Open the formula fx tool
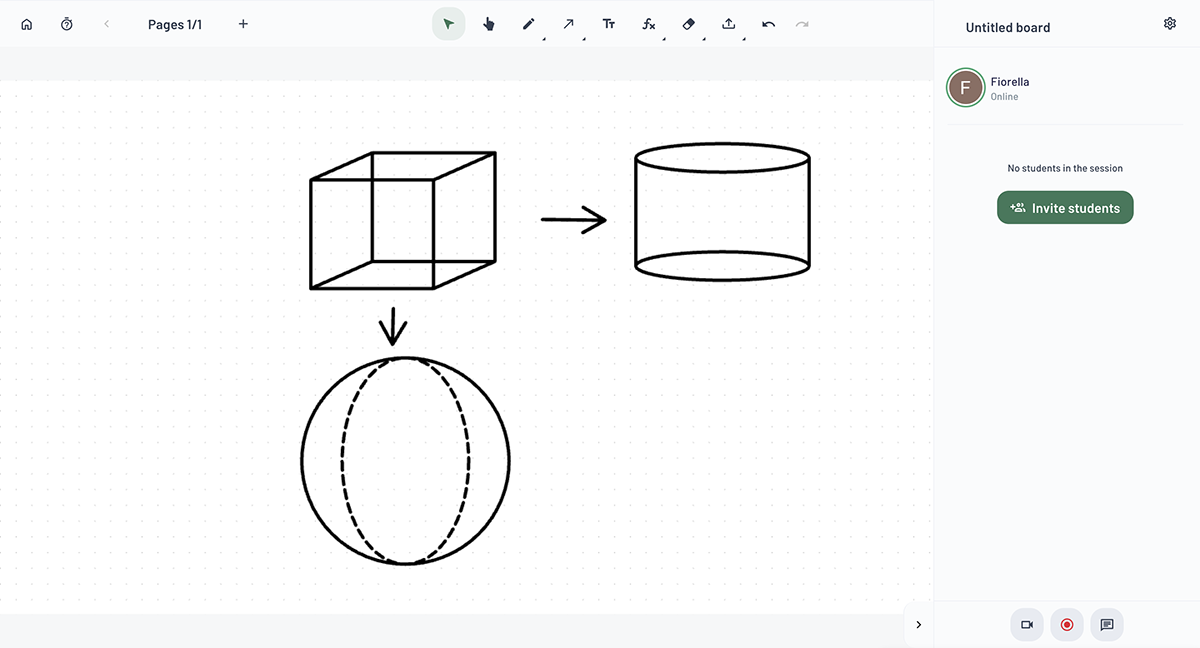This screenshot has width=1200, height=648. [649, 24]
